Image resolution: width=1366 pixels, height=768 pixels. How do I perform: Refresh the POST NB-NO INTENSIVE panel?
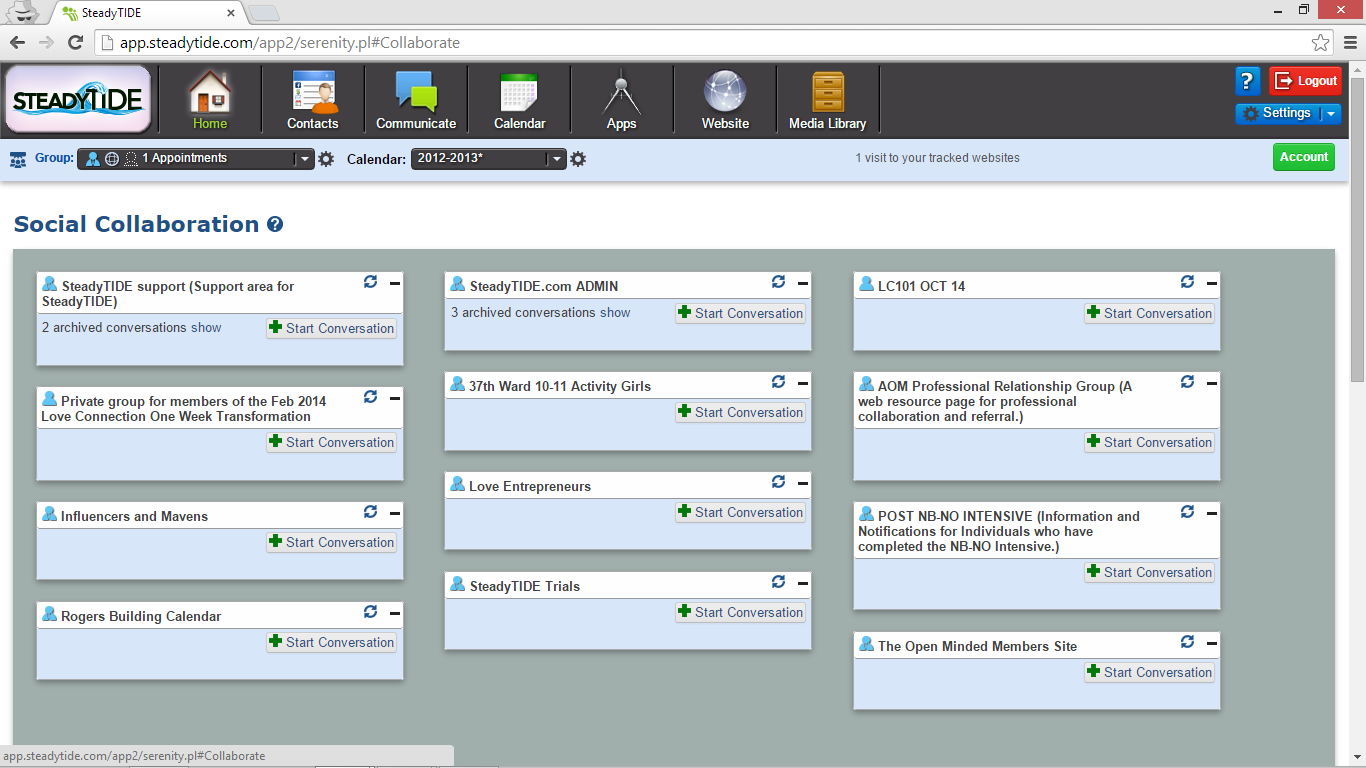(1187, 512)
